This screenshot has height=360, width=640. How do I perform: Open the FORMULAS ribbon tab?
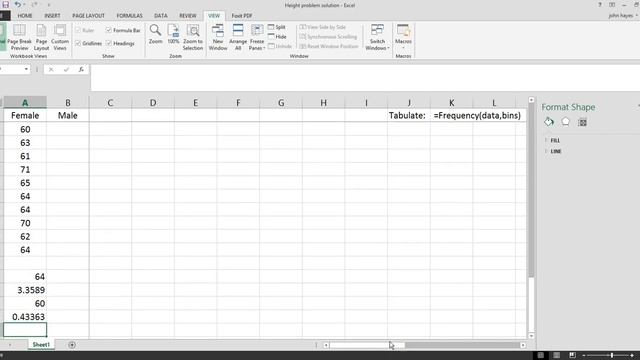(x=129, y=16)
